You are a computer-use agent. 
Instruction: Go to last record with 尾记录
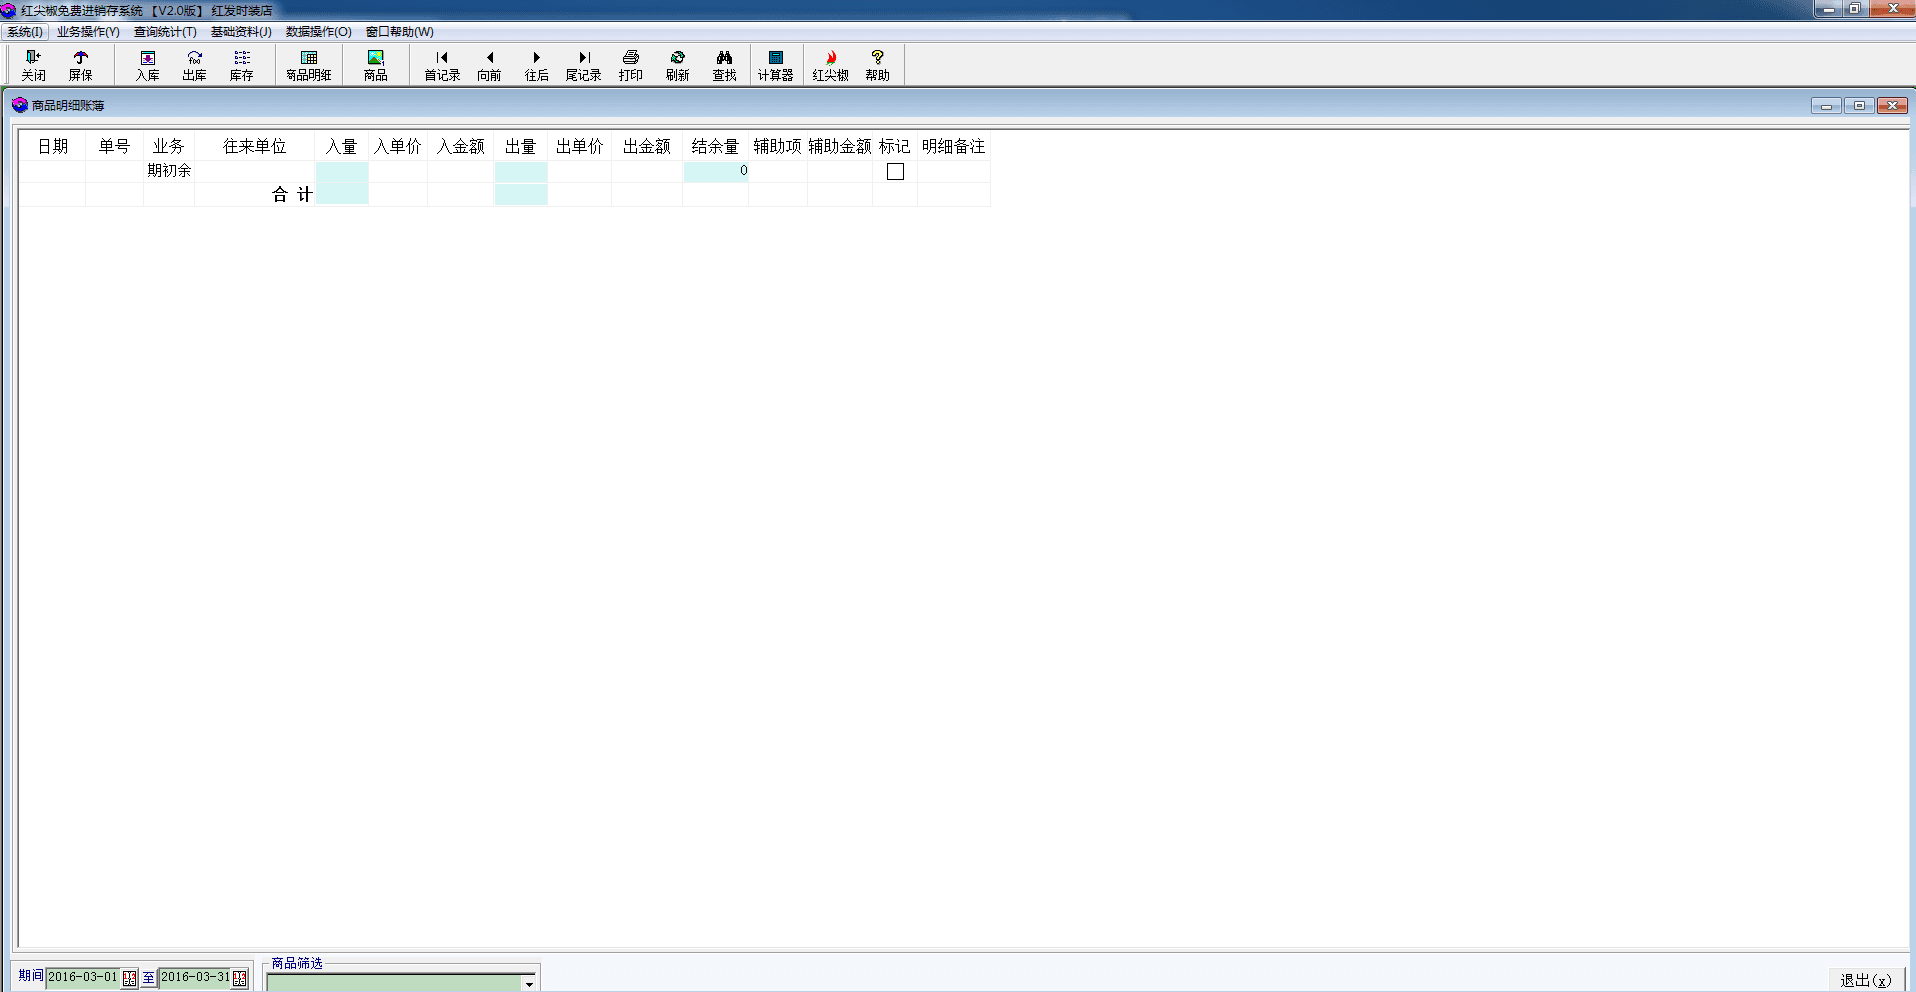(583, 65)
